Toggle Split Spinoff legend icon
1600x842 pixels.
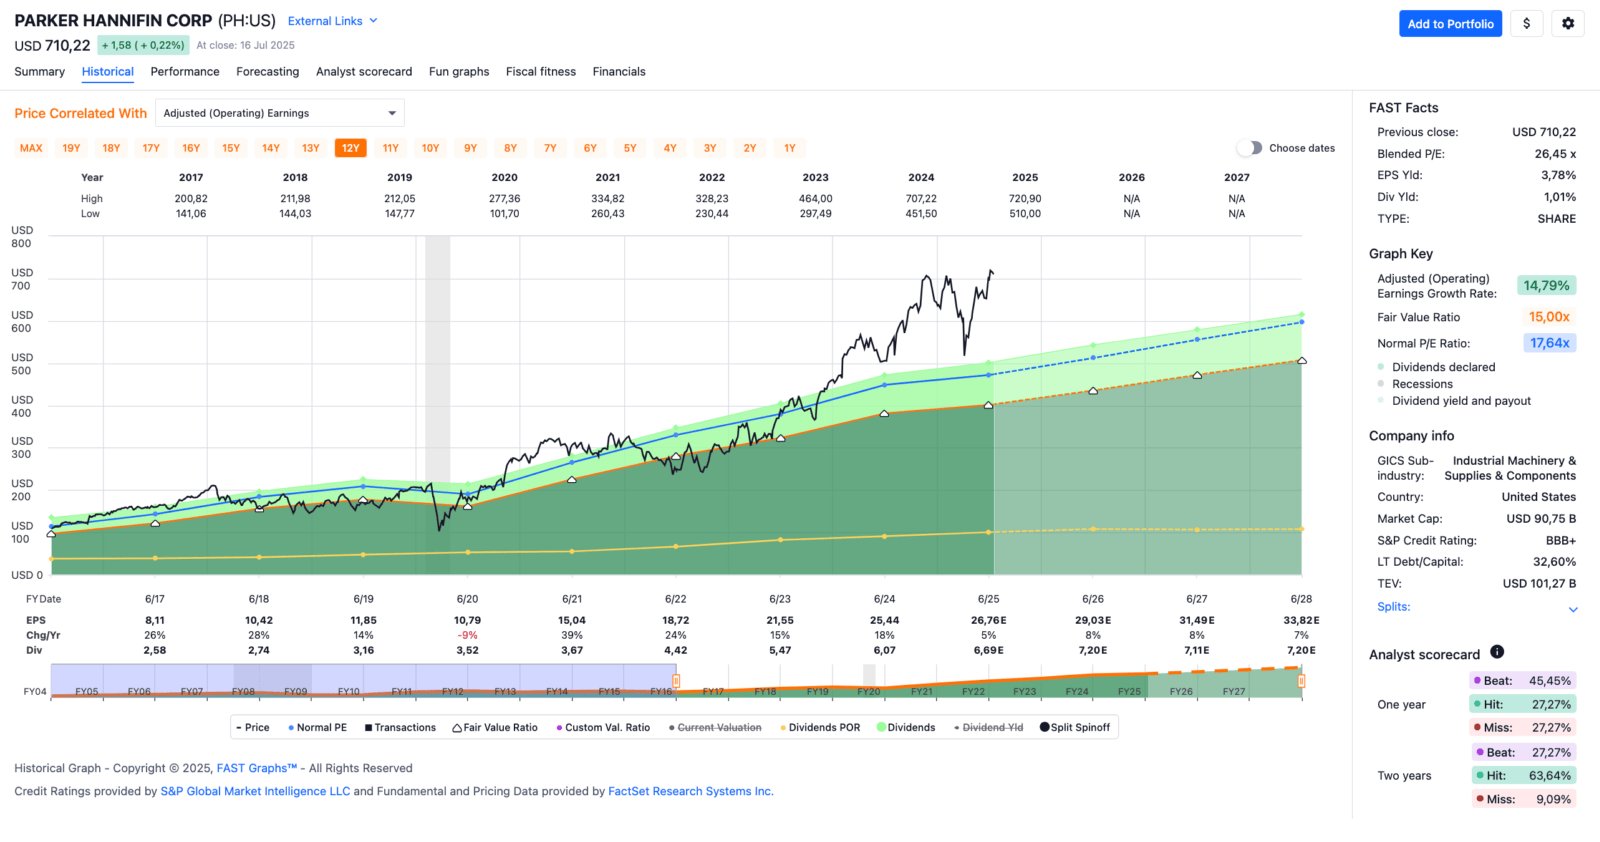pos(1045,728)
